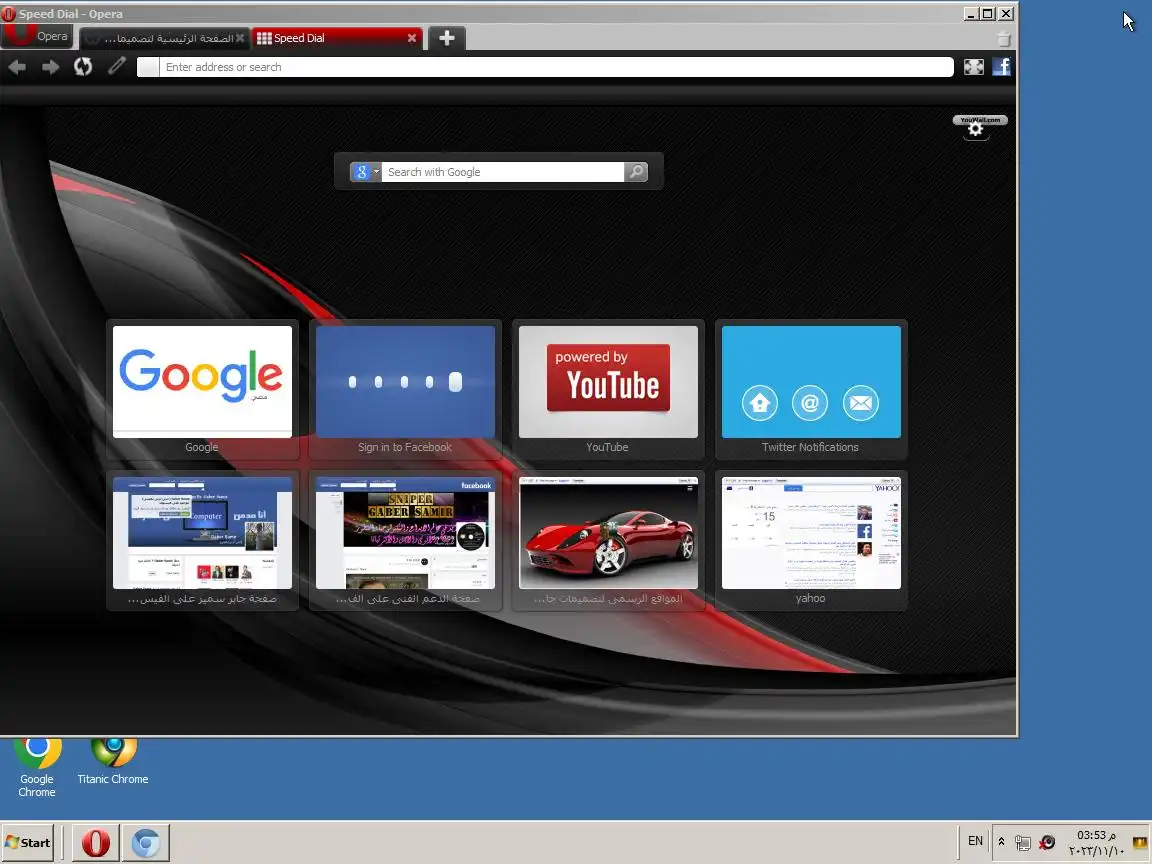
Task: Open Sign in to Facebook speed dial
Action: tap(405, 382)
